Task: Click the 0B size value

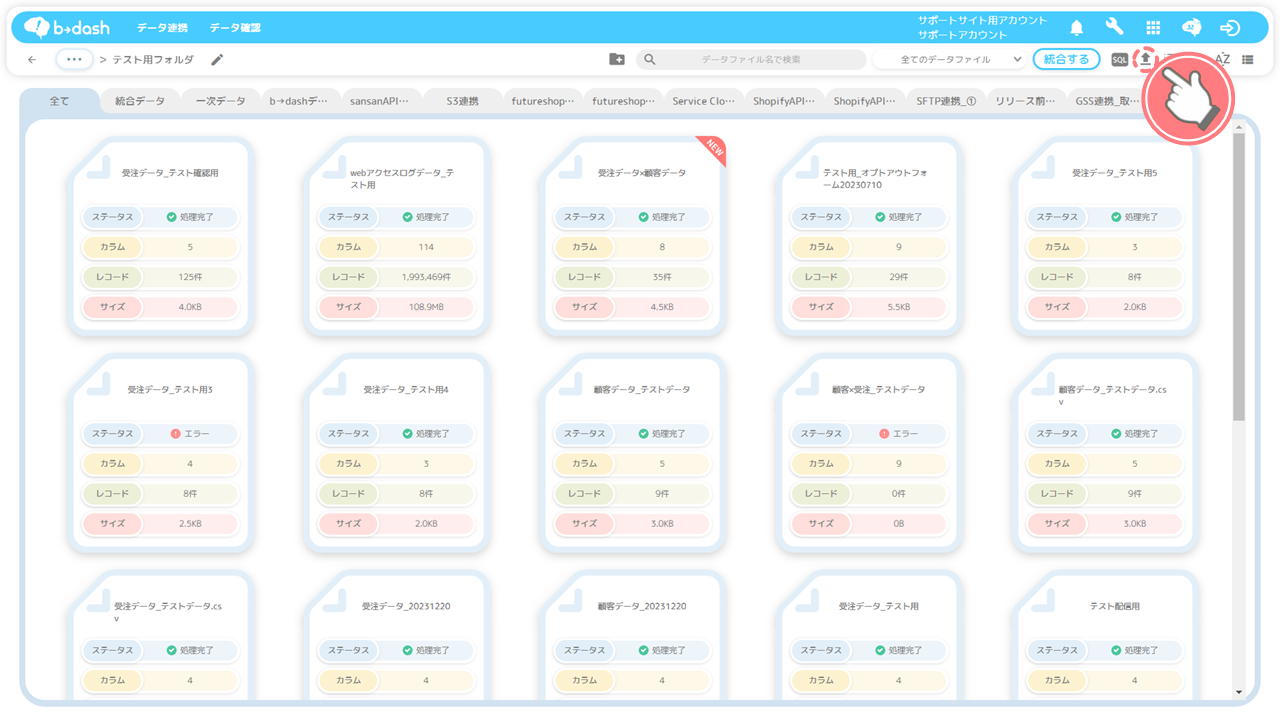Action: point(899,524)
